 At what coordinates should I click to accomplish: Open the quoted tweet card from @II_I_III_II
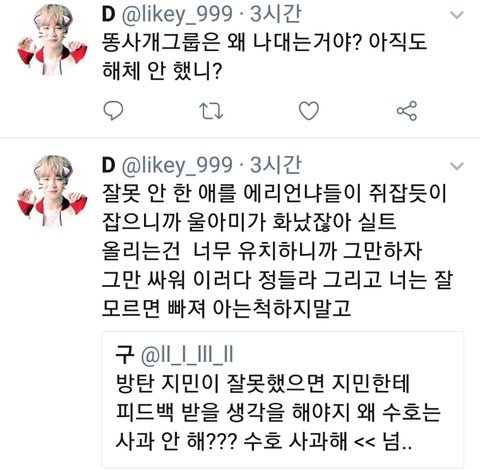(x=283, y=399)
